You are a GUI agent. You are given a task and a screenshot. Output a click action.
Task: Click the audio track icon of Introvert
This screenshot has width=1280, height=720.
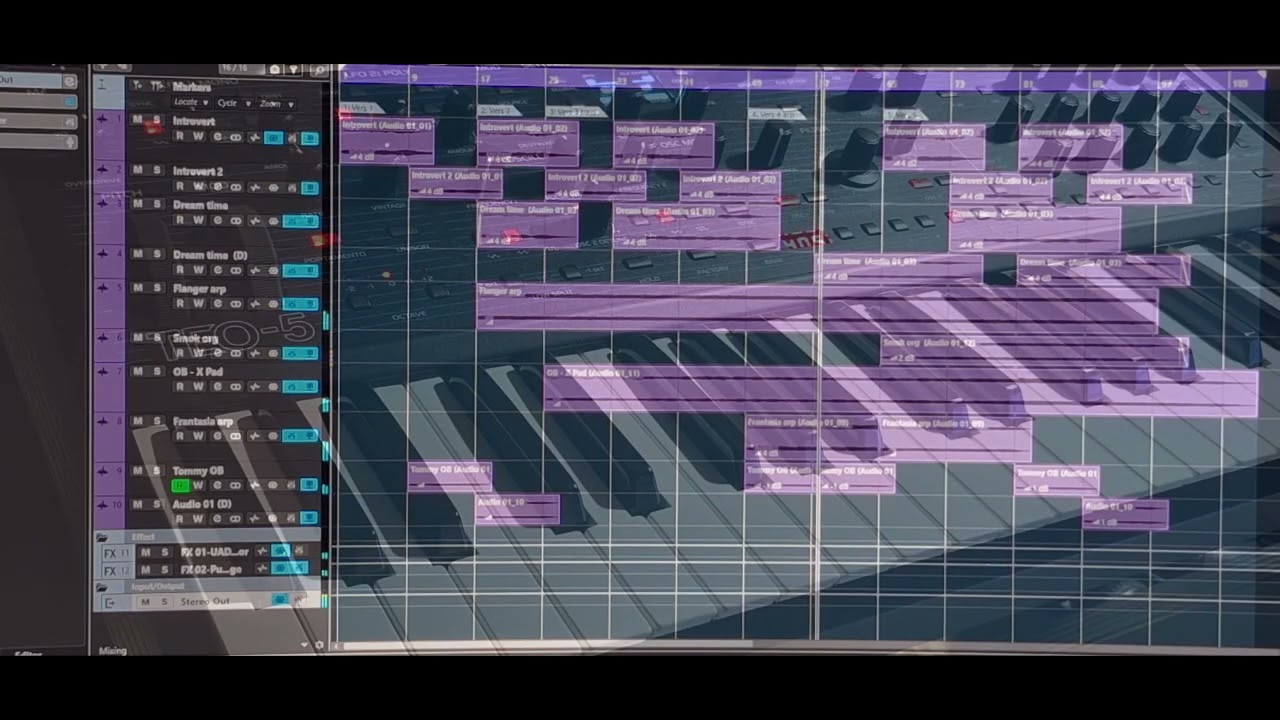tap(102, 118)
